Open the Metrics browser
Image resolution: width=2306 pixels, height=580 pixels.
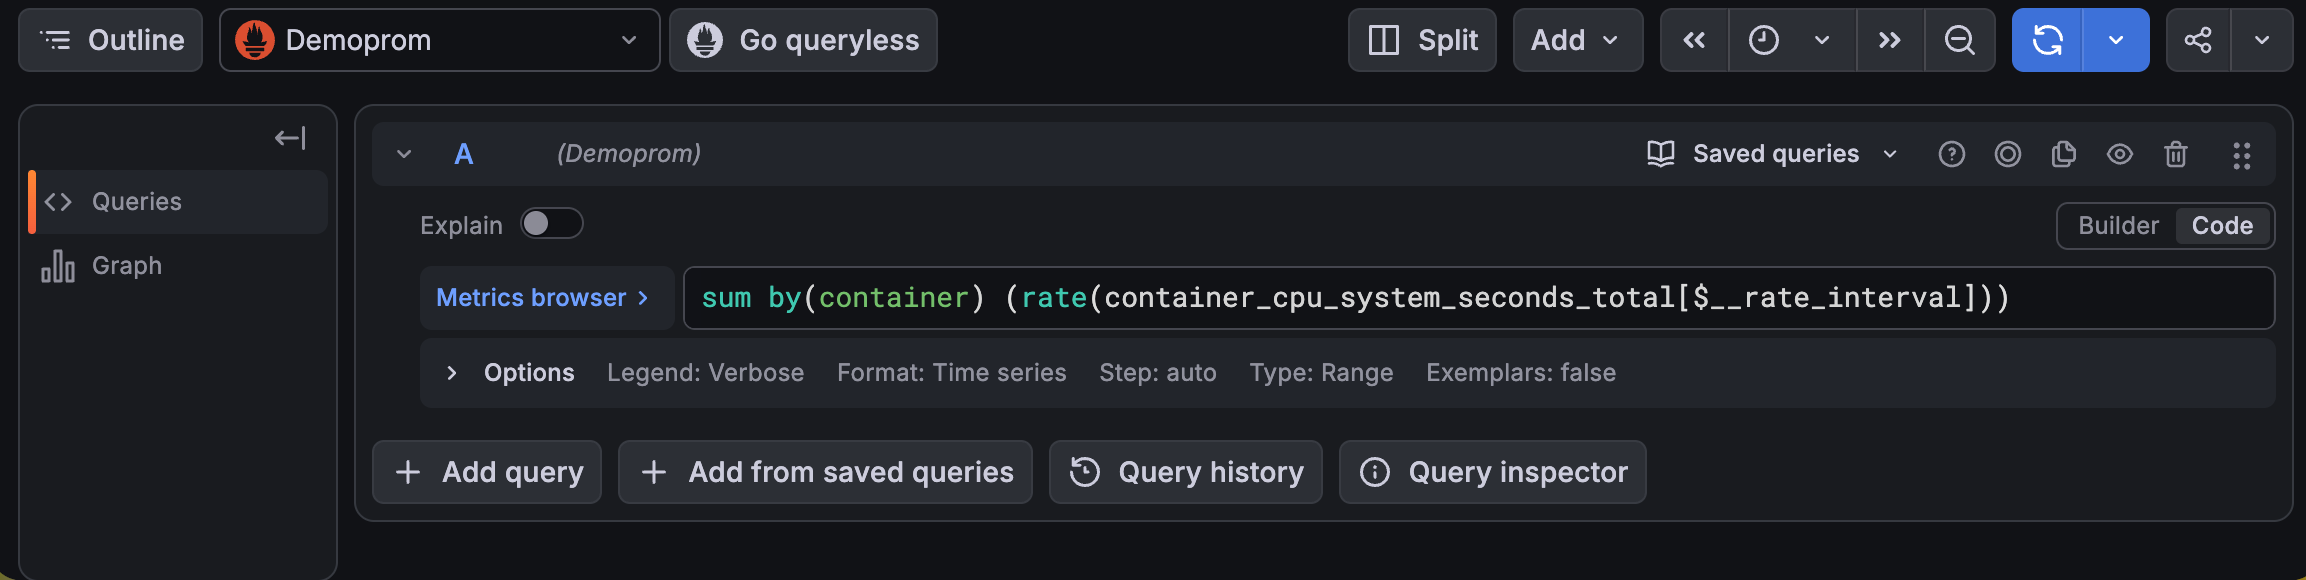pos(546,298)
